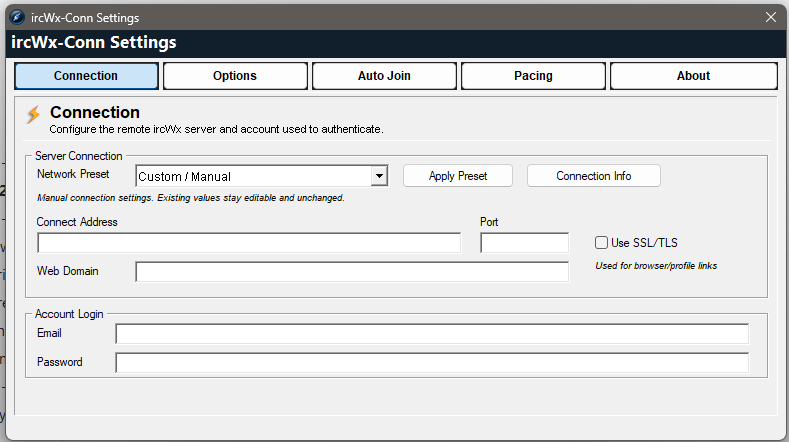
Task: Close the ircWx-Conn Settings window
Action: pos(770,17)
